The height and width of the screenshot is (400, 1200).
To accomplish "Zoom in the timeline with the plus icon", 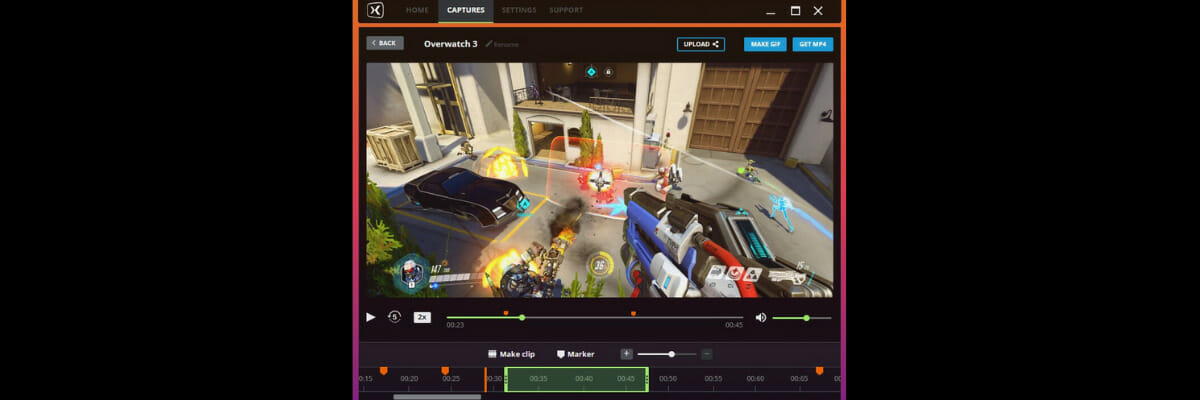I will 626,353.
